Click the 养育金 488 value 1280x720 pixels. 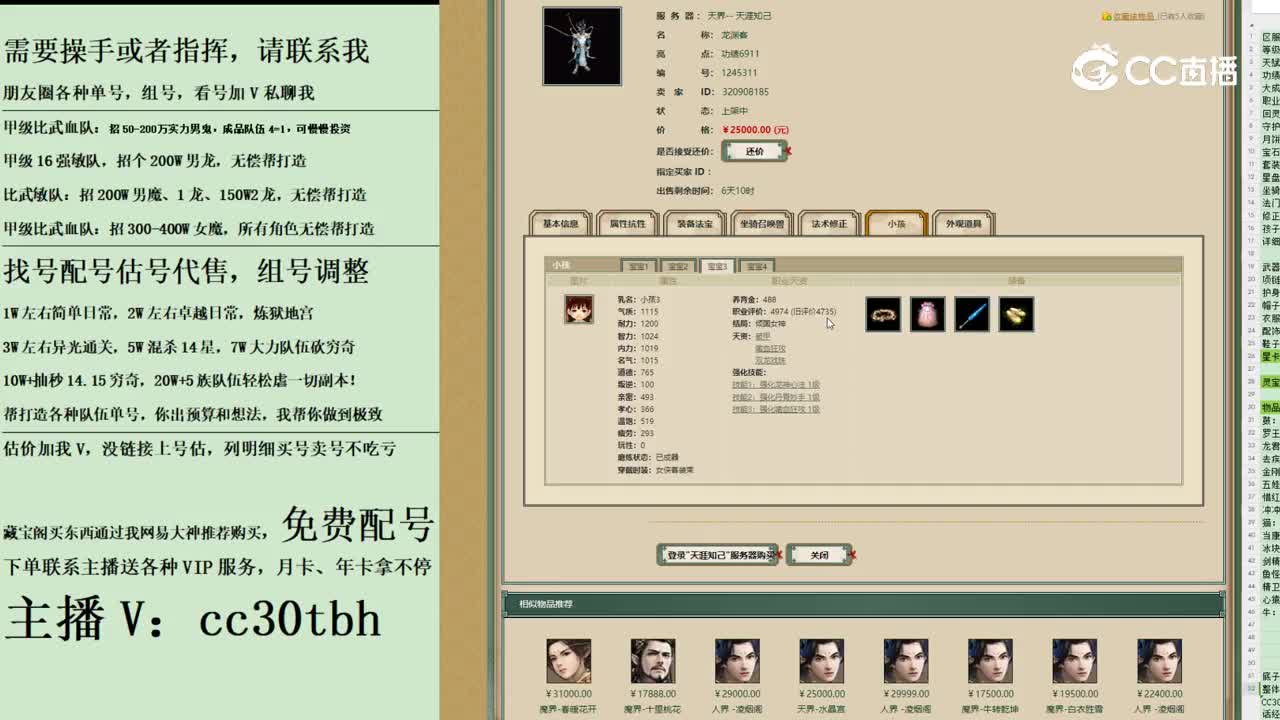(768, 300)
